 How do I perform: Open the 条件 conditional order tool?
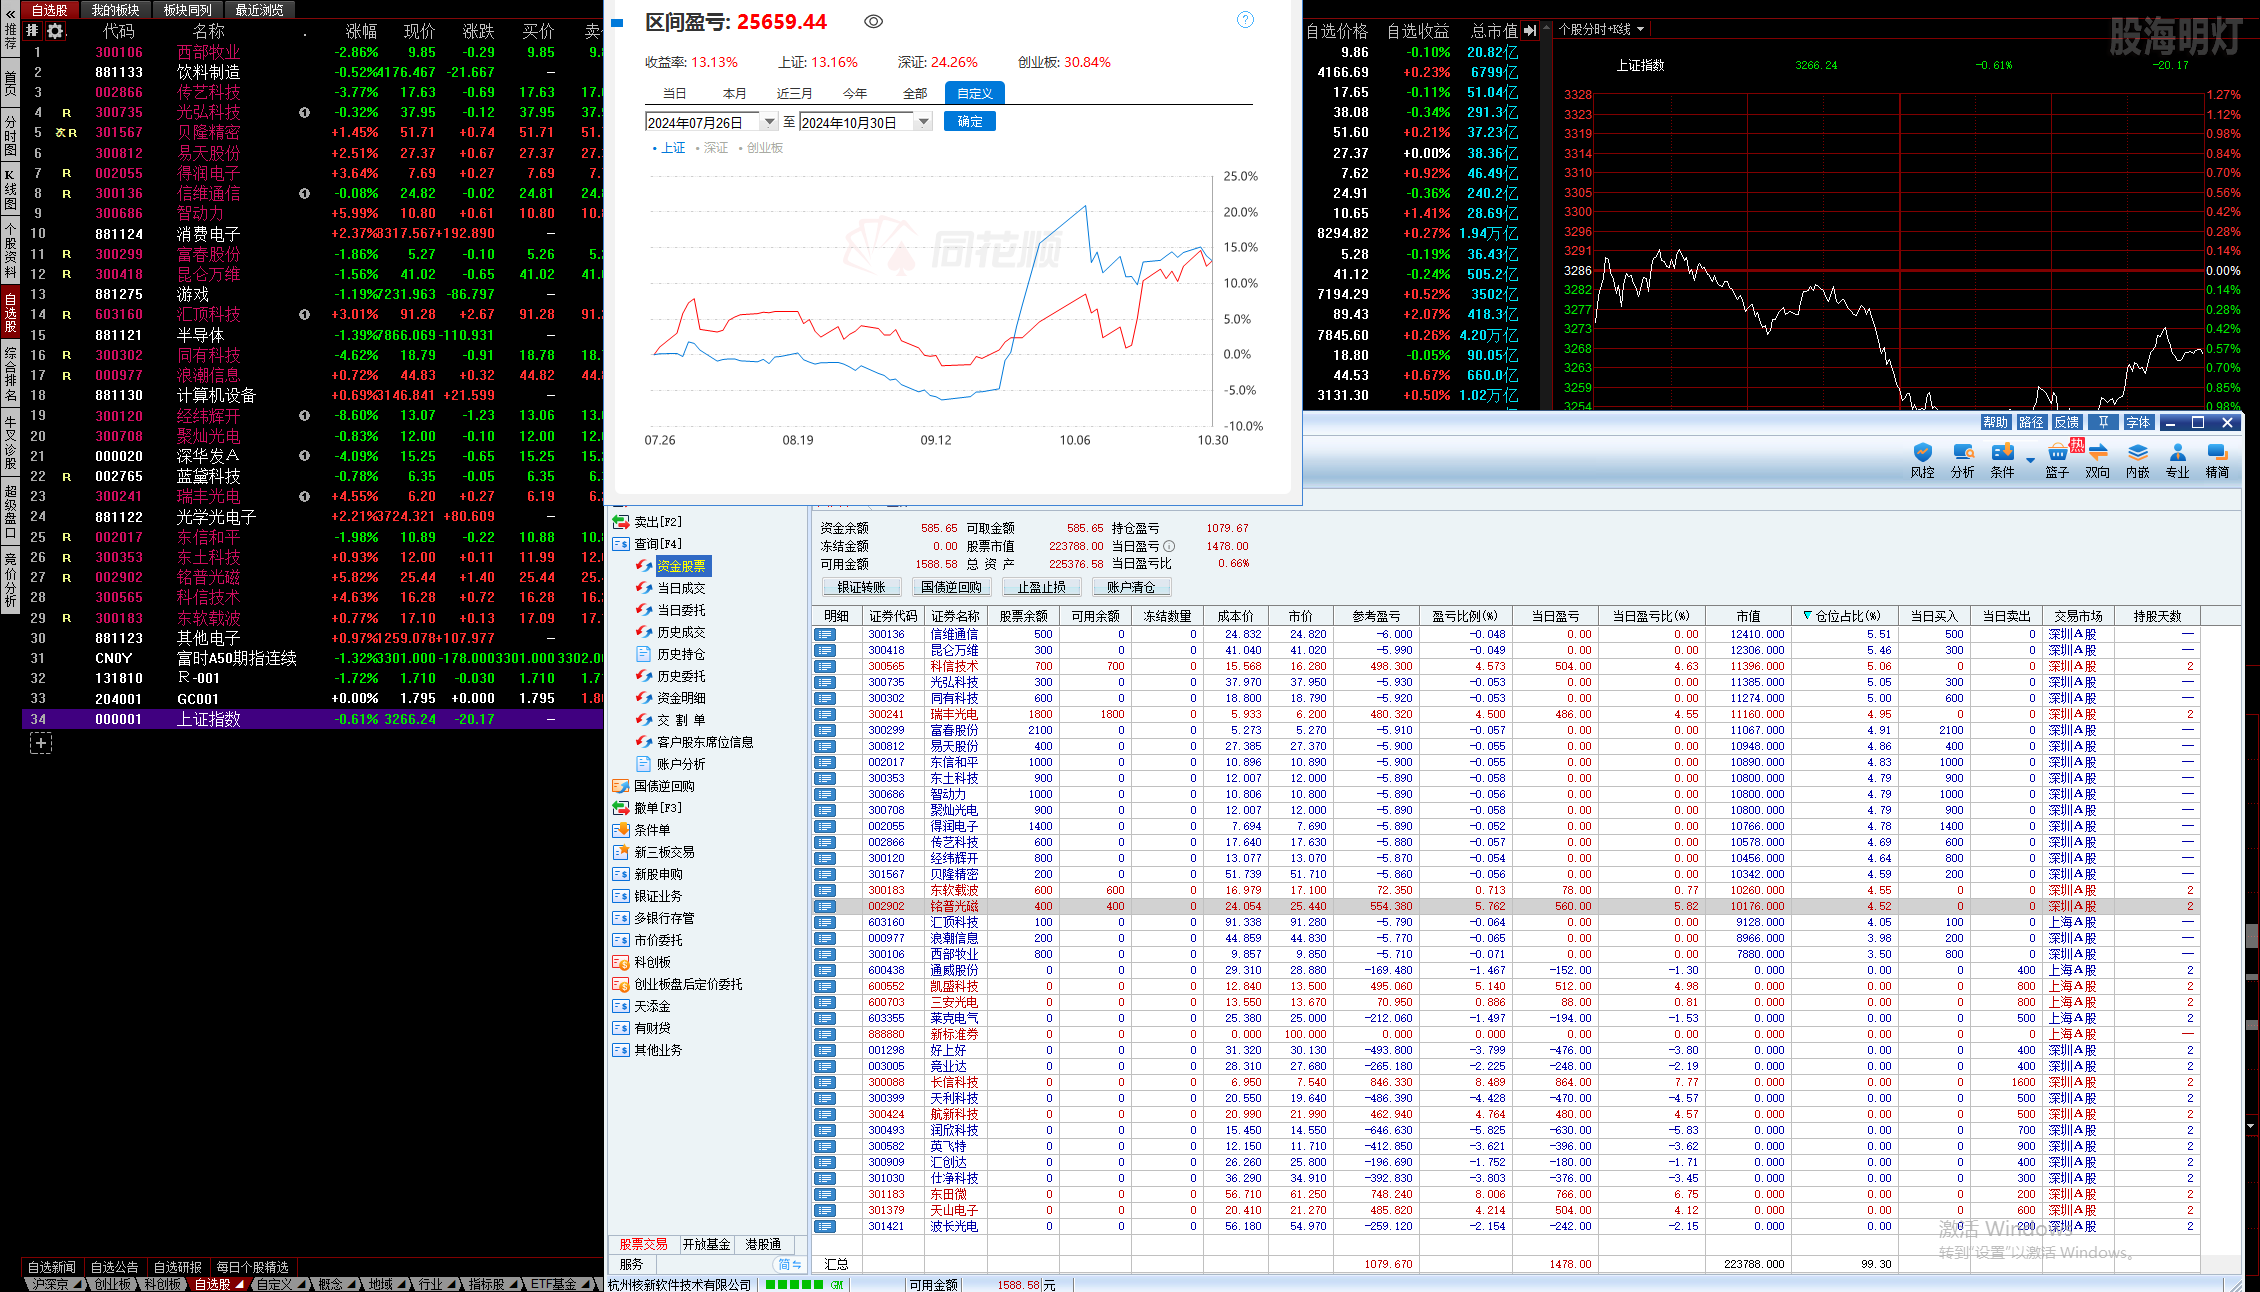pyautogui.click(x=2002, y=461)
